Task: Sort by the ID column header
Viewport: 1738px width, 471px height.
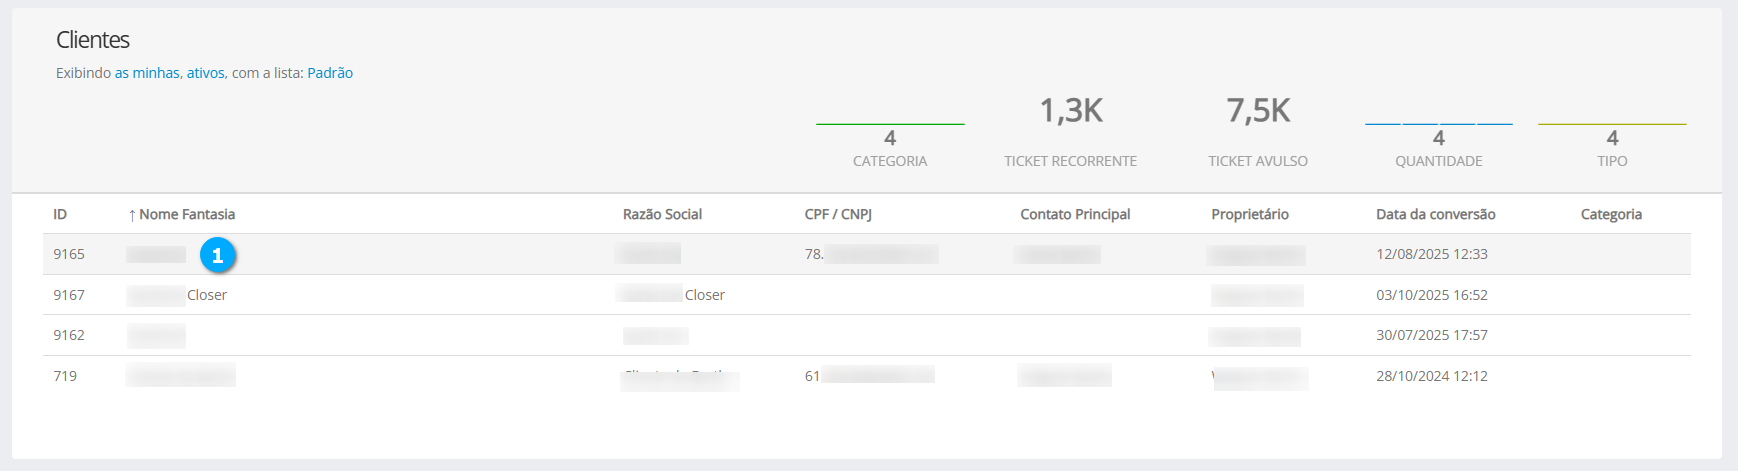Action: [60, 214]
